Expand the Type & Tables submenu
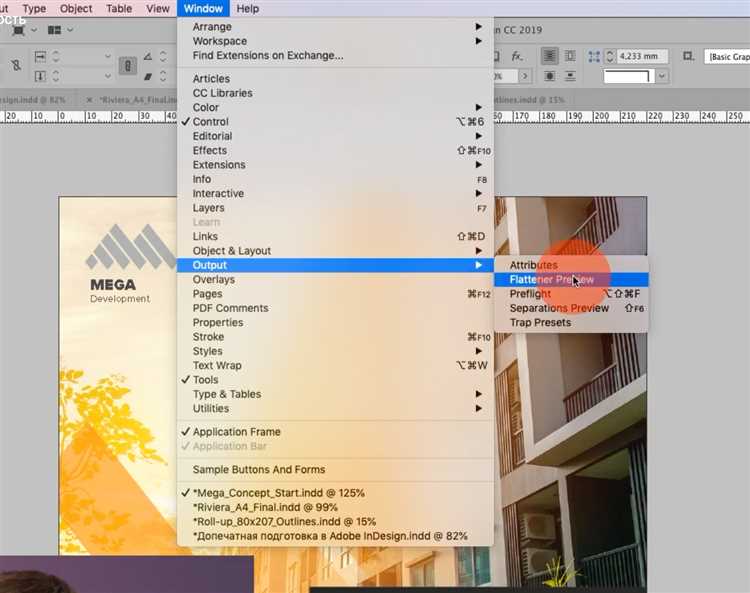Screen dimensions: 750x593 click(x=226, y=394)
